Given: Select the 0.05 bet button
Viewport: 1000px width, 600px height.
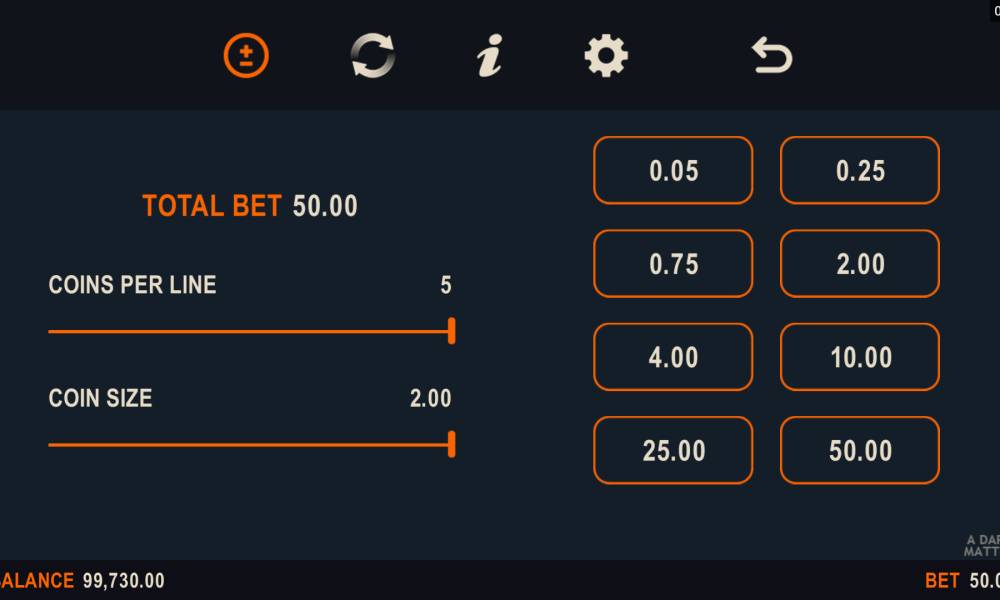Looking at the screenshot, I should 673,171.
